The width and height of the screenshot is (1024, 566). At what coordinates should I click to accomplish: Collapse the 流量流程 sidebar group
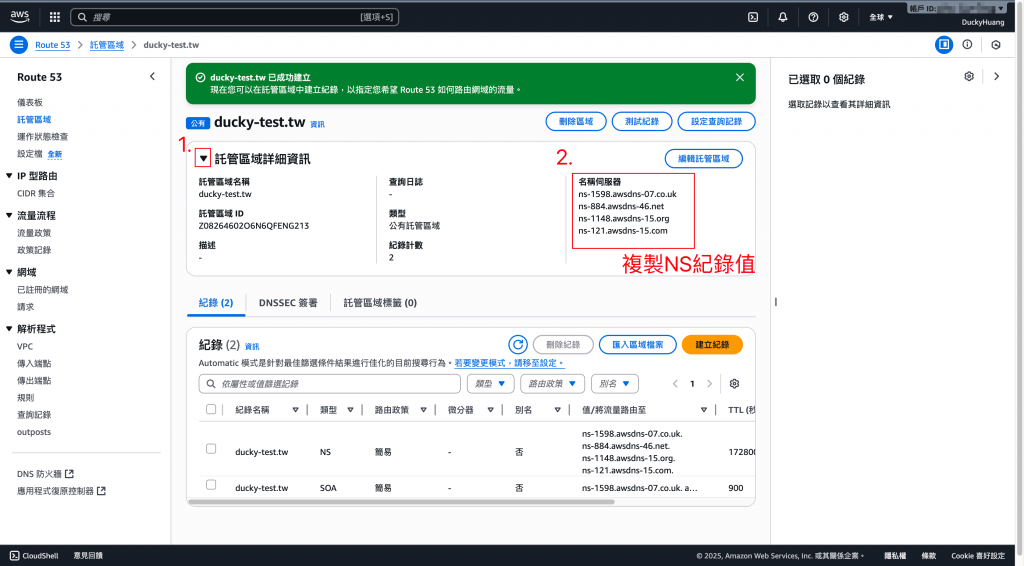[x=9, y=215]
